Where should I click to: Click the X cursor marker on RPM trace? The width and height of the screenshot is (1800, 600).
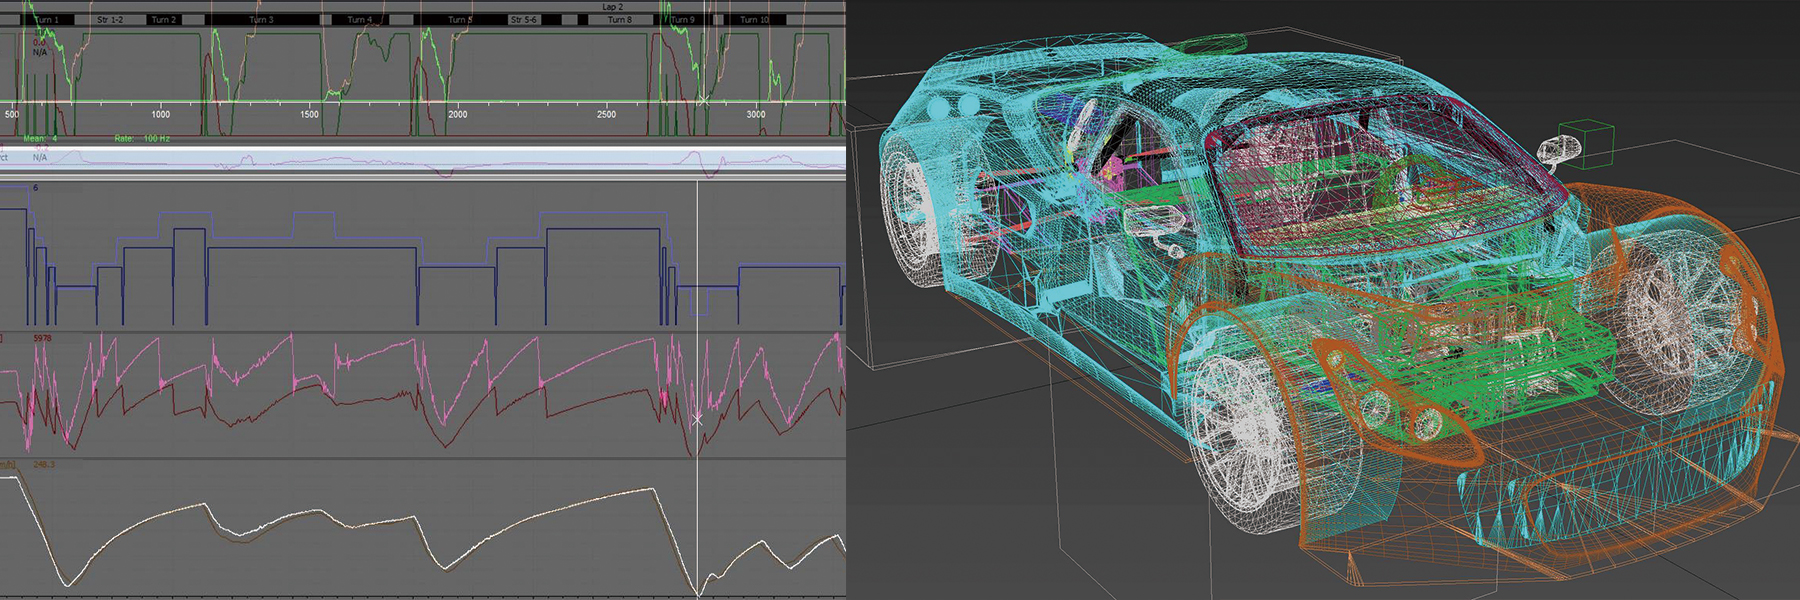(x=697, y=421)
